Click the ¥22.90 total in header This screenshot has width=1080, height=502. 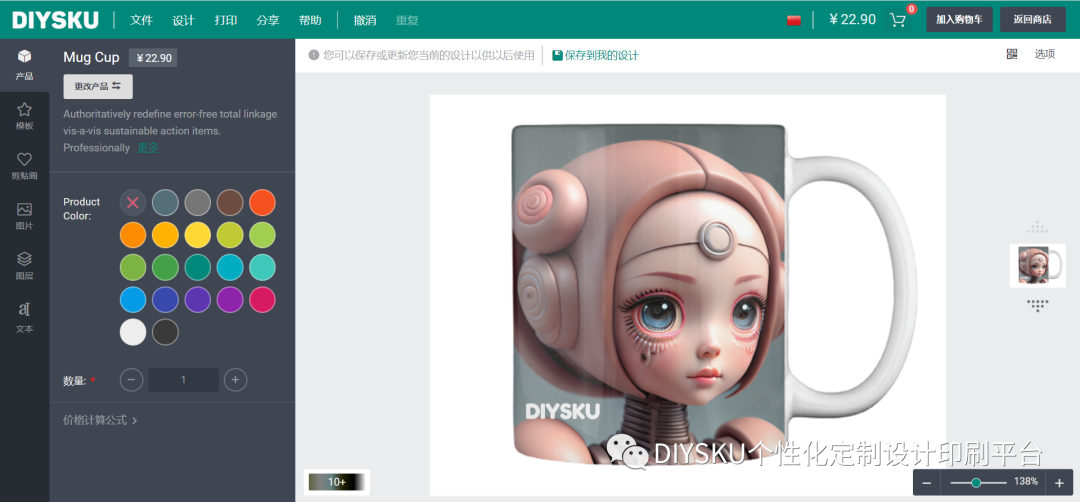coord(852,19)
